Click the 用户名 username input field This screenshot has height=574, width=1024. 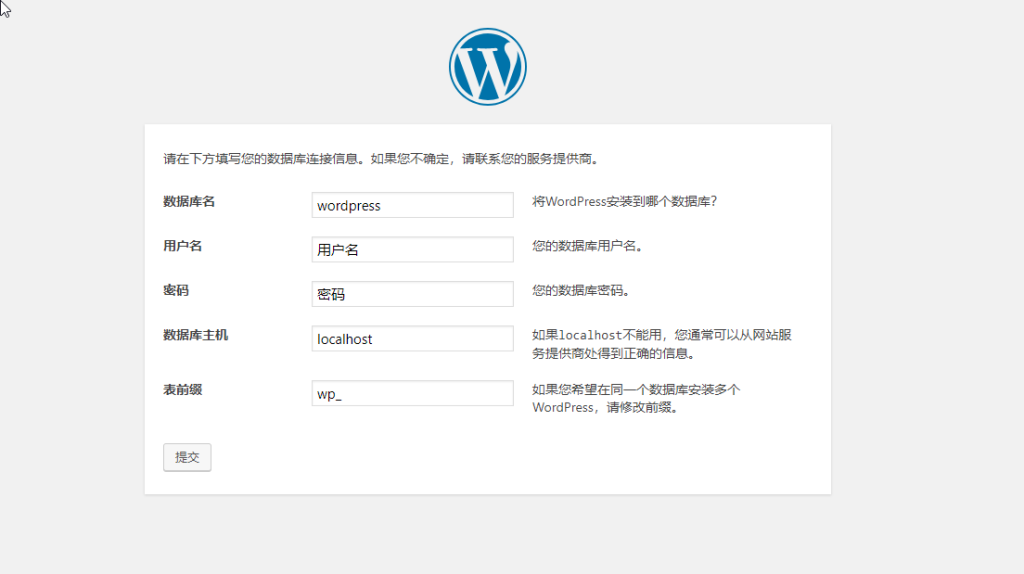(x=412, y=249)
